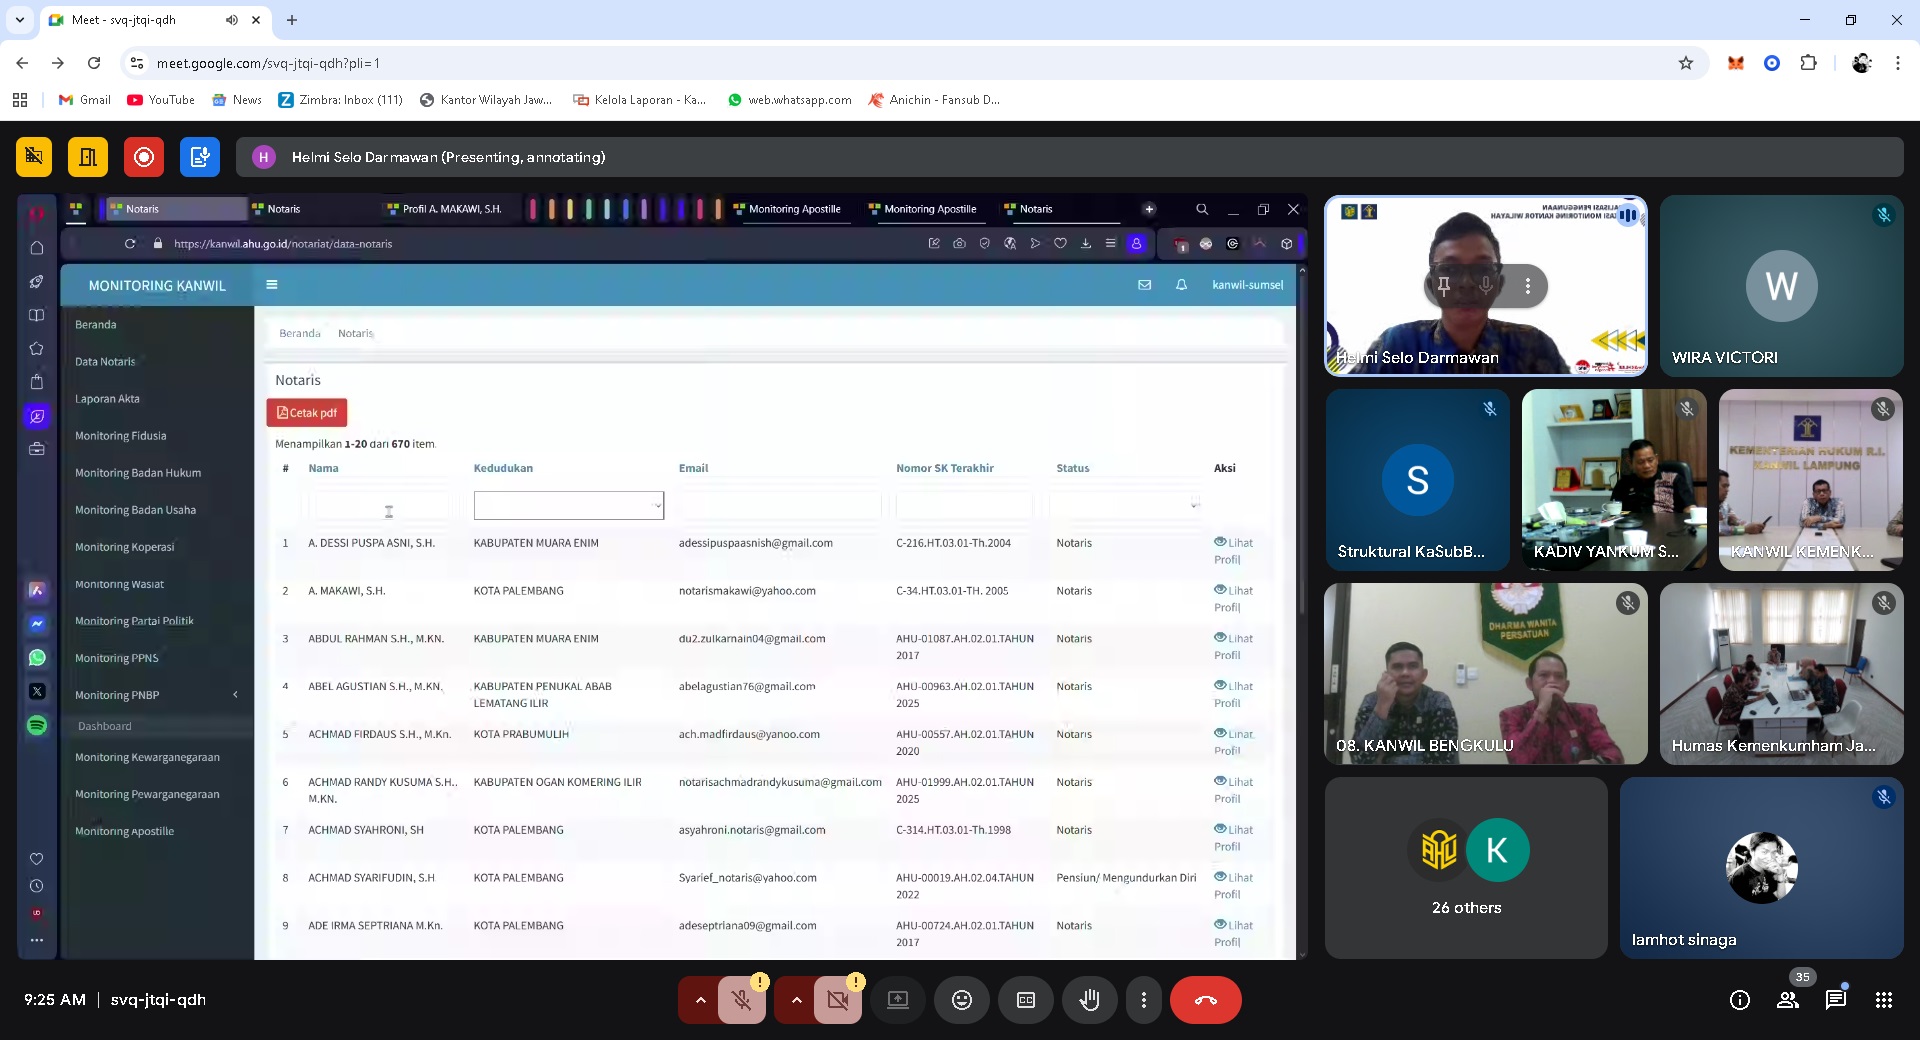Open the Zimbra Inbox bookmark
The image size is (1920, 1040).
point(340,100)
